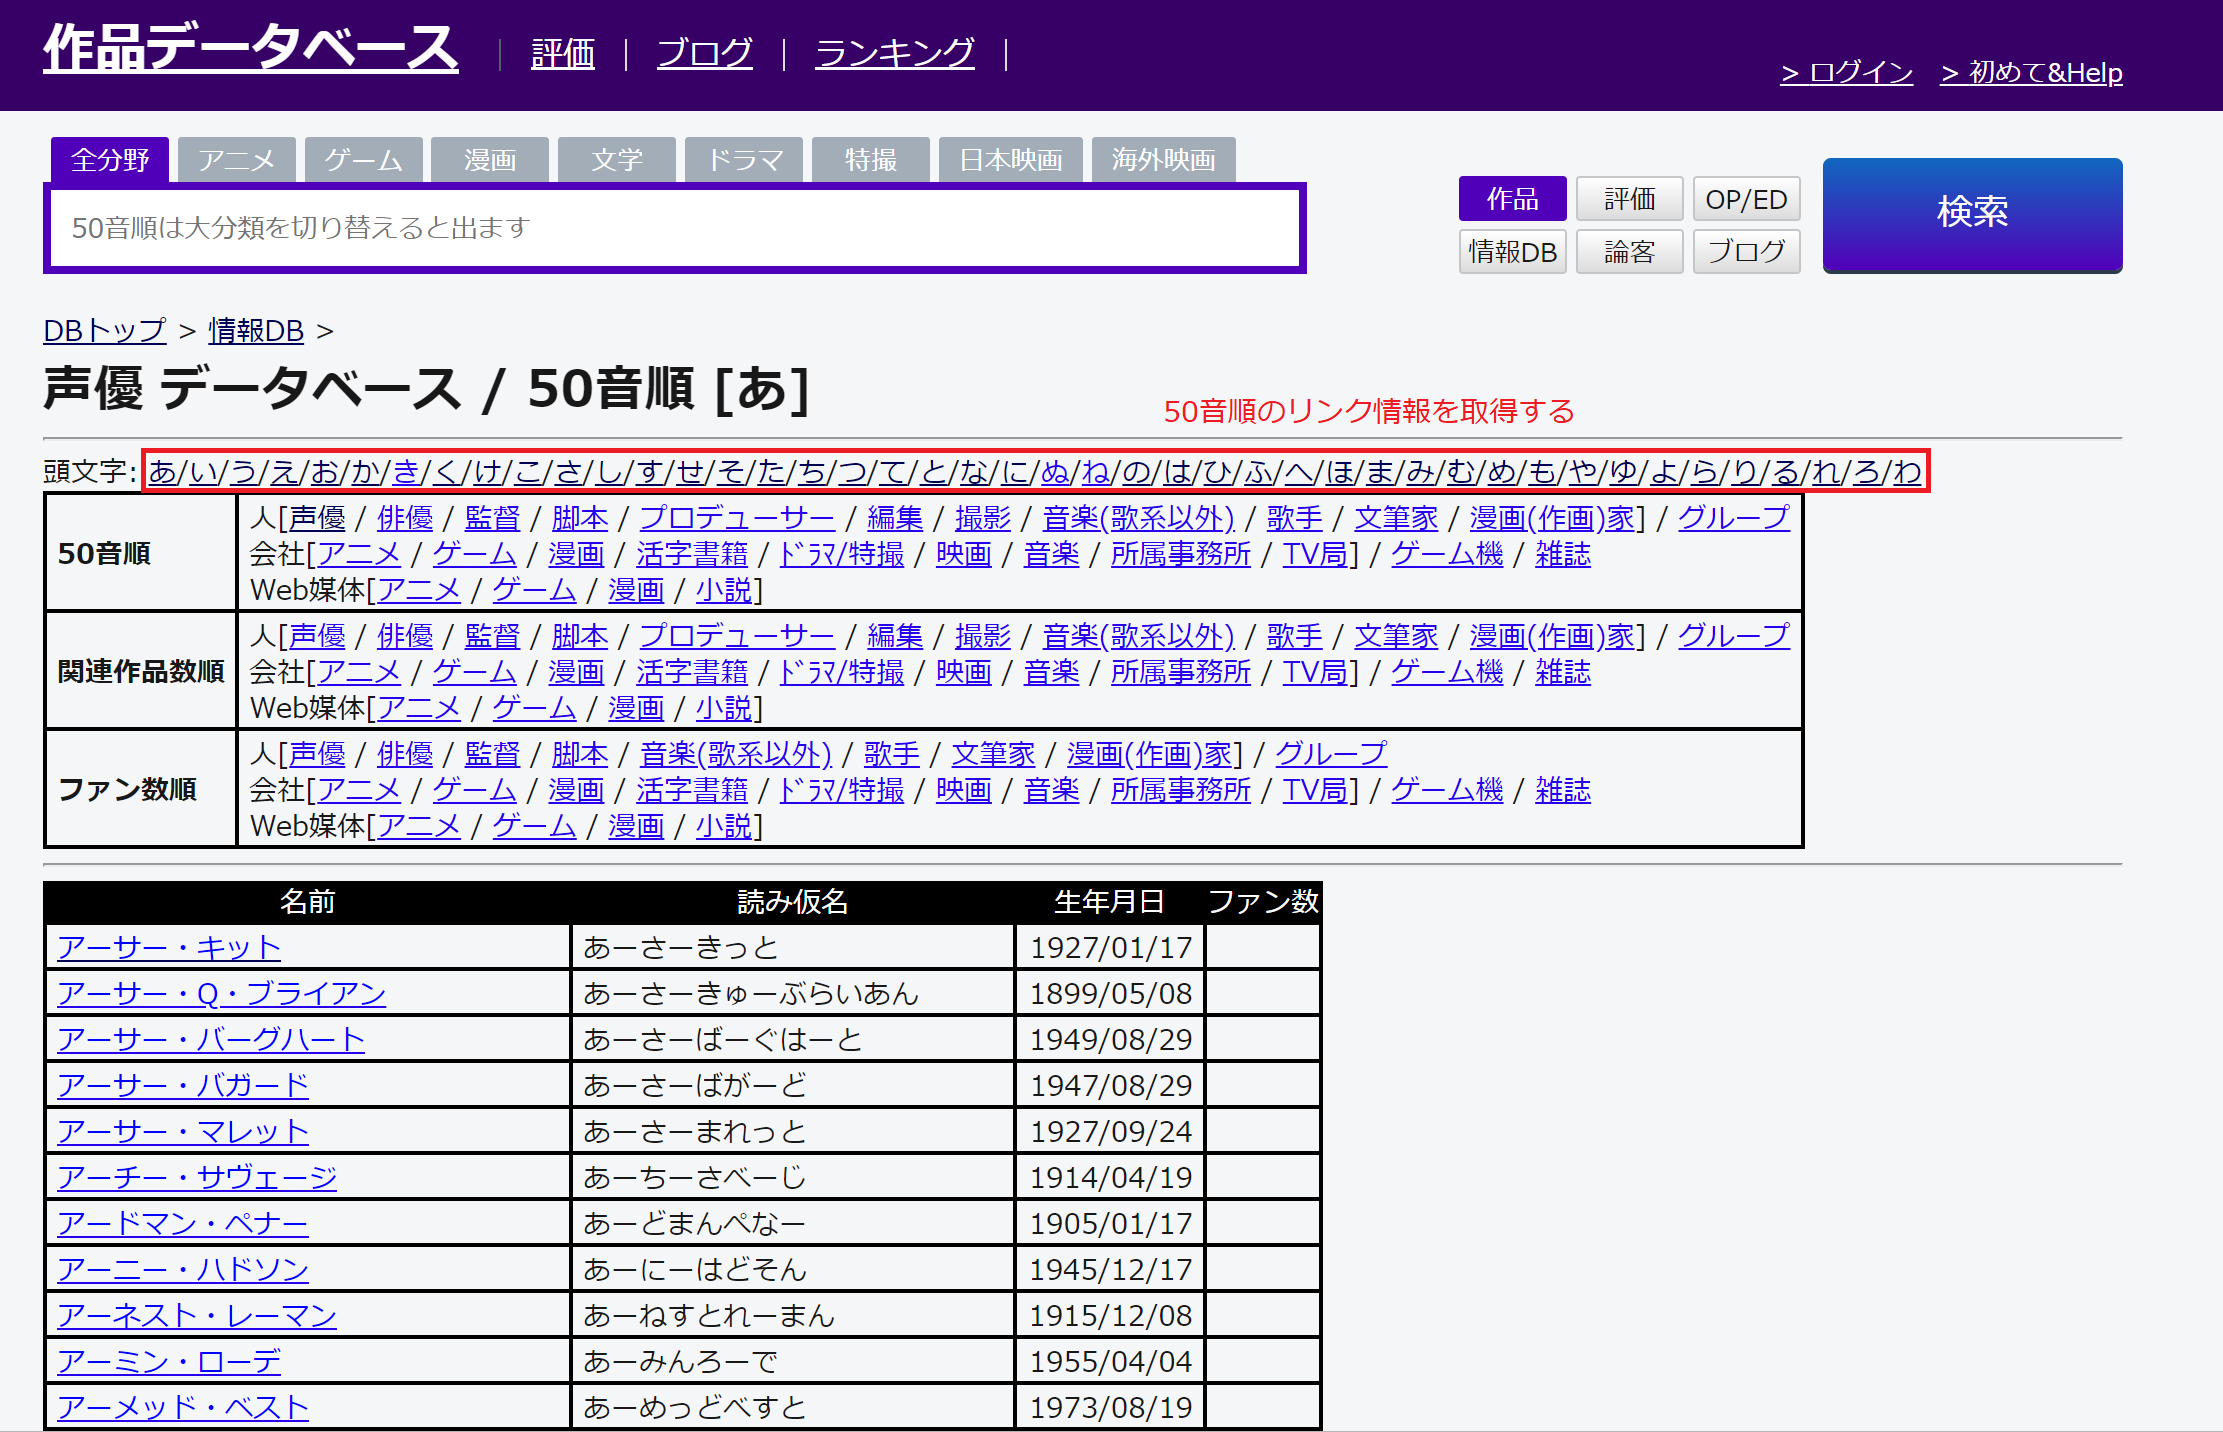Open 歌手 link in 関連作品数順 row
Image resolution: width=2223 pixels, height=1432 pixels.
pyautogui.click(x=1295, y=636)
